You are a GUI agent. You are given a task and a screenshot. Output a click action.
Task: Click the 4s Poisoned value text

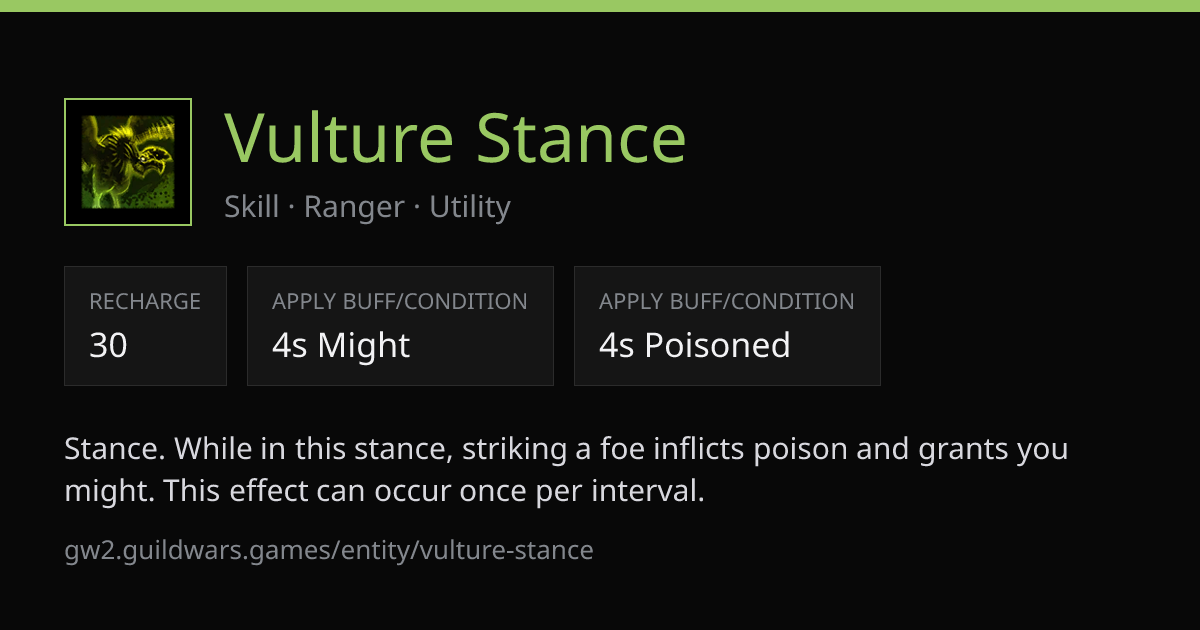695,345
